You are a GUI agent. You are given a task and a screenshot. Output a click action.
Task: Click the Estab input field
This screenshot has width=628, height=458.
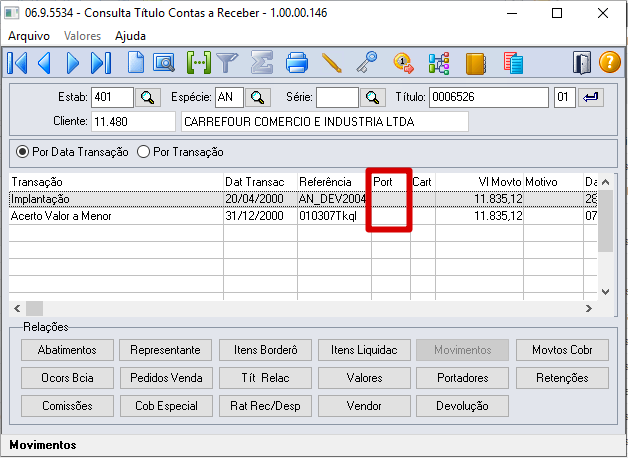point(112,97)
